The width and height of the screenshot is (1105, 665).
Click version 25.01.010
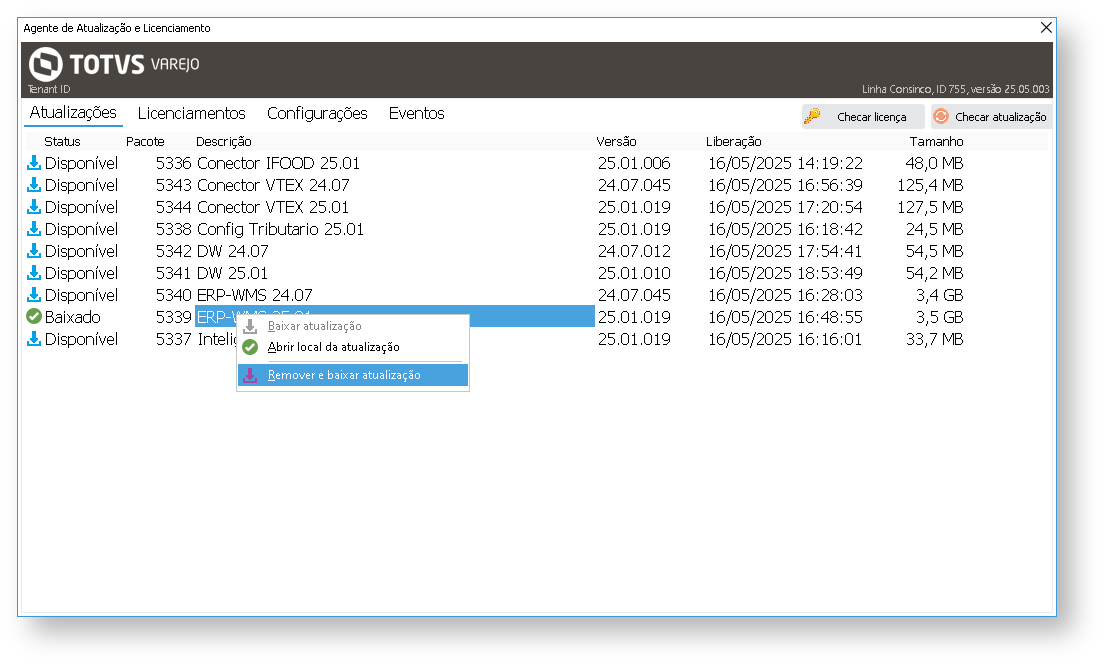[634, 273]
